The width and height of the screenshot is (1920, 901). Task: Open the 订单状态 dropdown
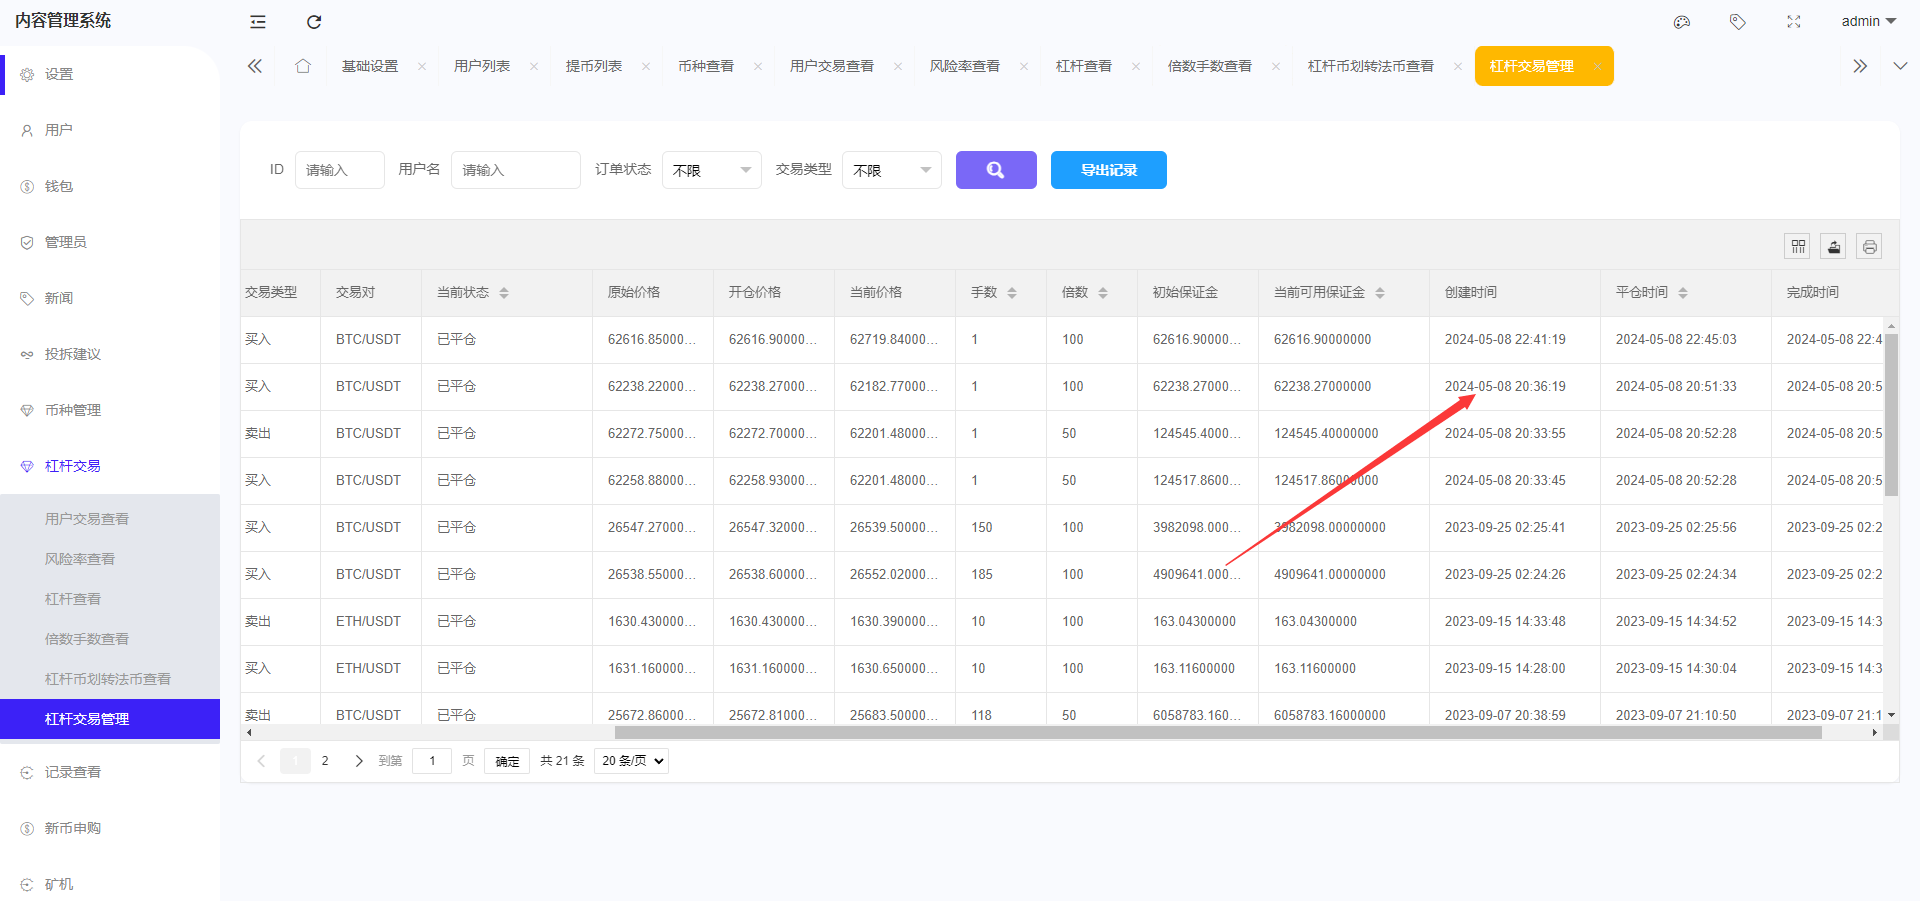point(711,170)
